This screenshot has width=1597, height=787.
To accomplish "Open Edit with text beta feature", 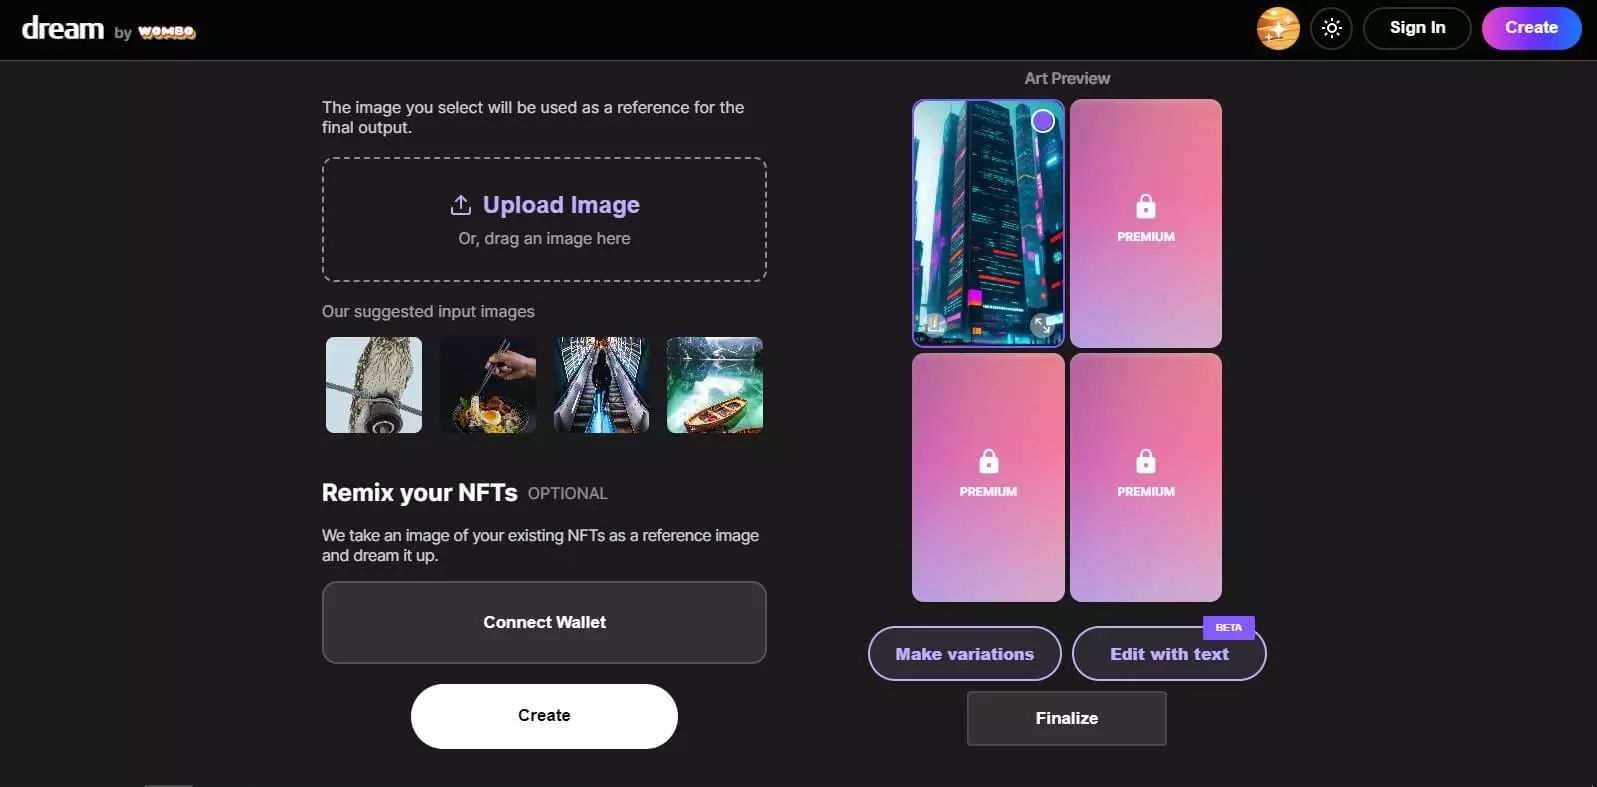I will point(1169,654).
